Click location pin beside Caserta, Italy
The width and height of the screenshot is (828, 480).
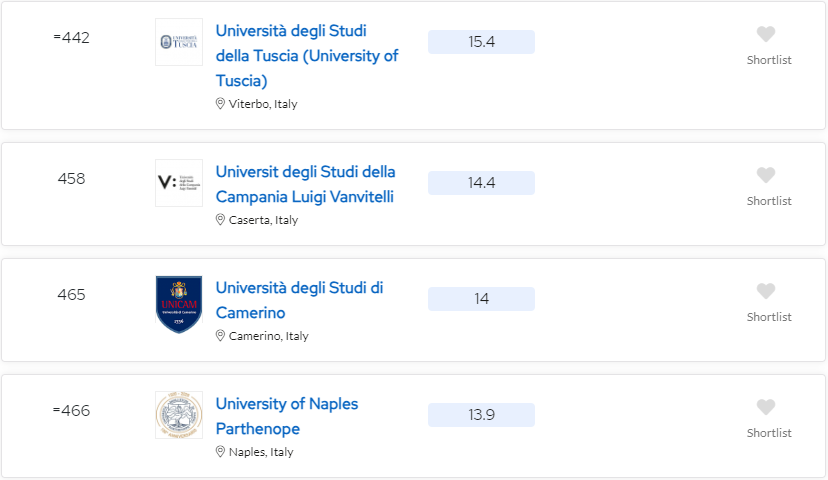pyautogui.click(x=220, y=220)
